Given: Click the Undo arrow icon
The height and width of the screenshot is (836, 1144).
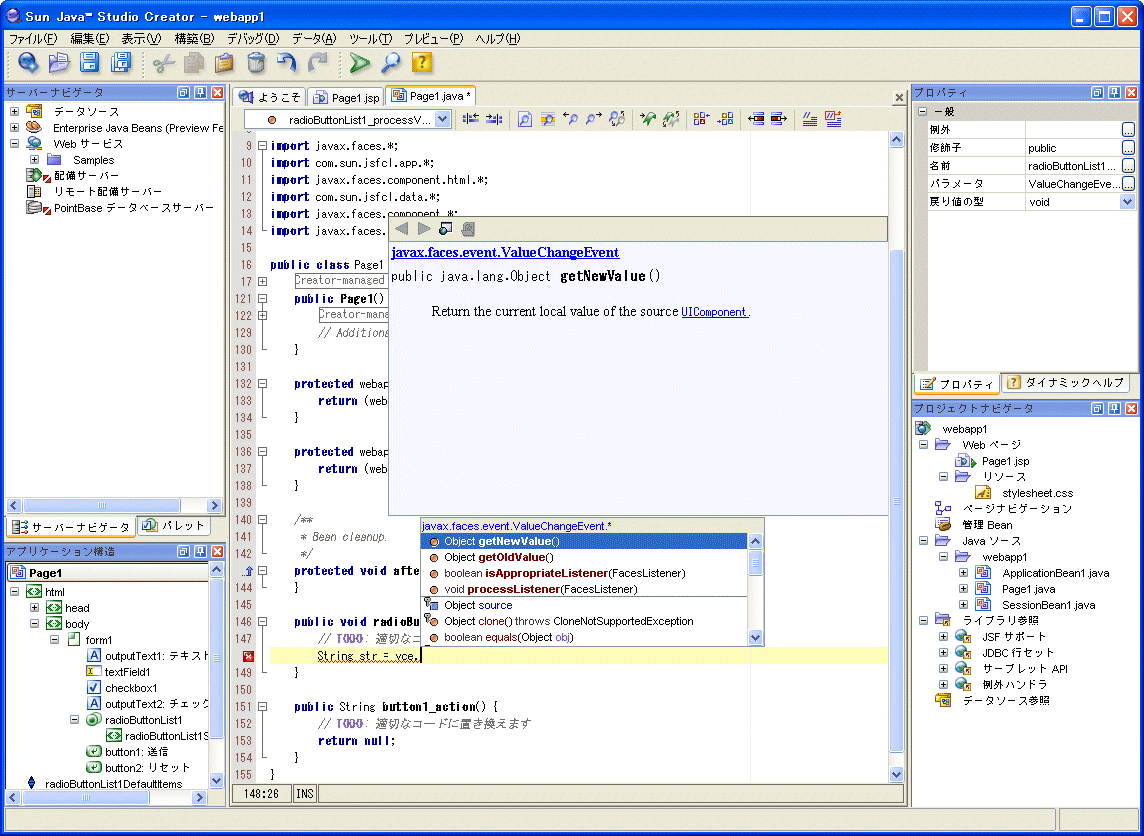Looking at the screenshot, I should click(287, 63).
